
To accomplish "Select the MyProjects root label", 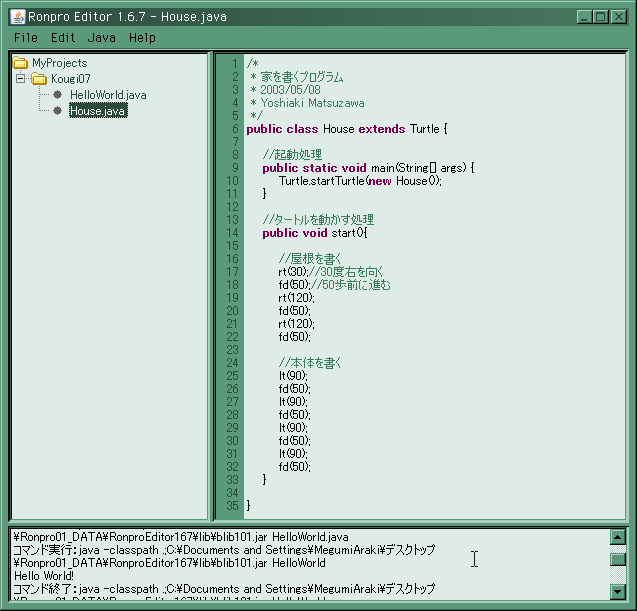I will (59, 63).
